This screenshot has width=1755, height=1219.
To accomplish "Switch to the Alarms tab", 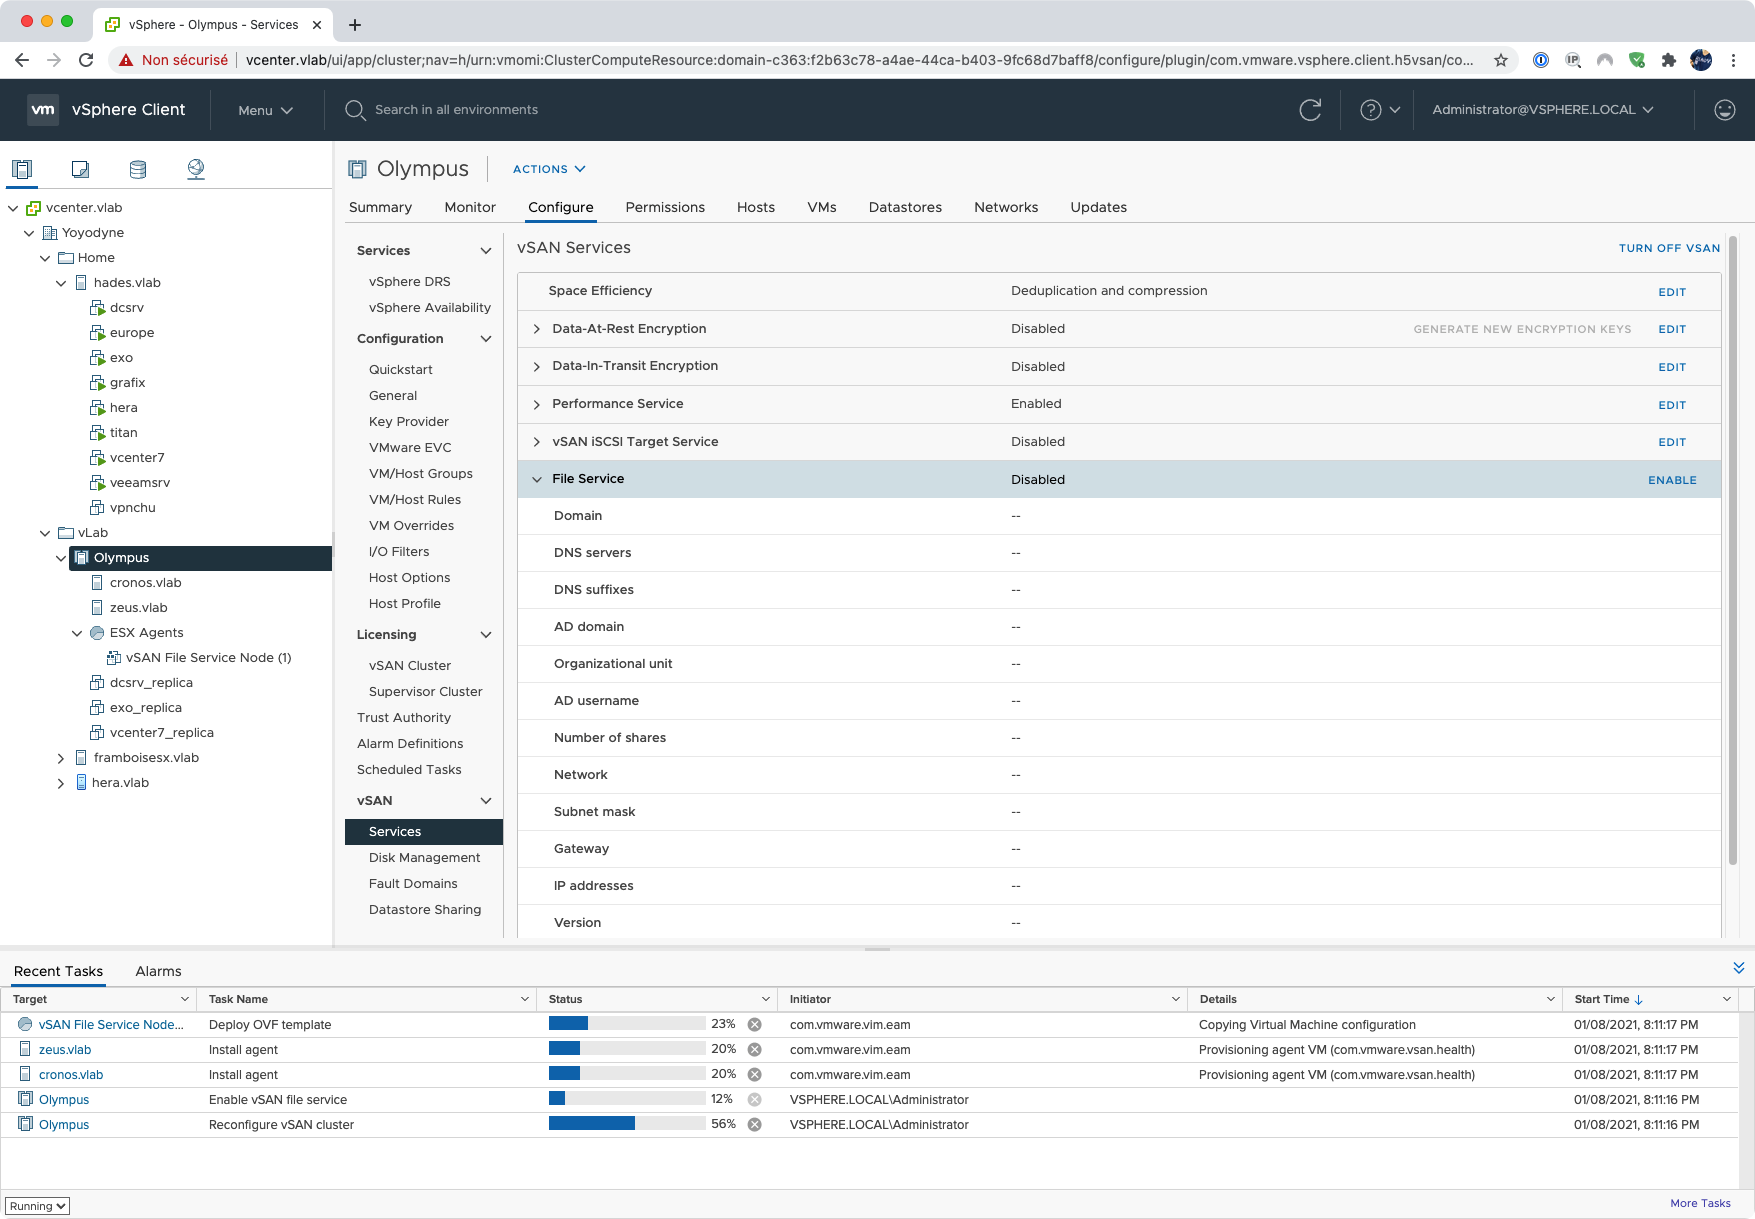I will tap(158, 971).
